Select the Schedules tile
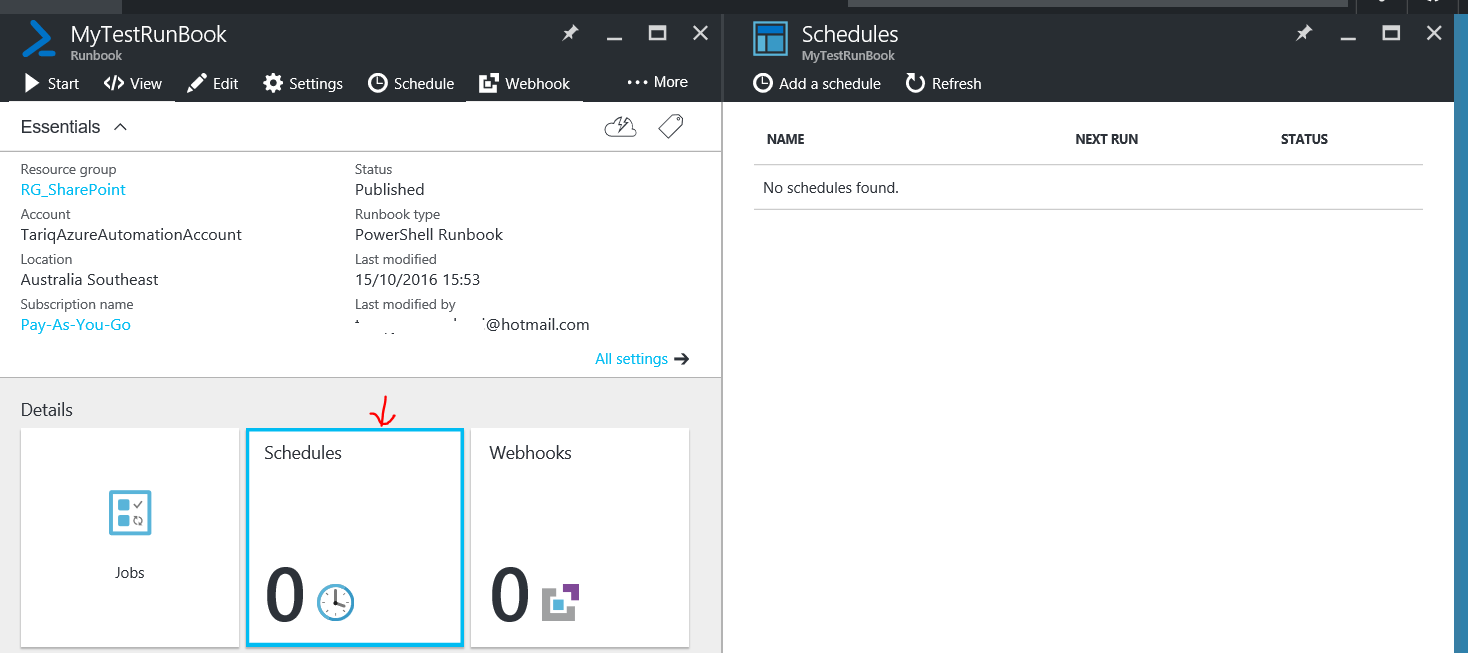The image size is (1468, 653). pyautogui.click(x=355, y=538)
